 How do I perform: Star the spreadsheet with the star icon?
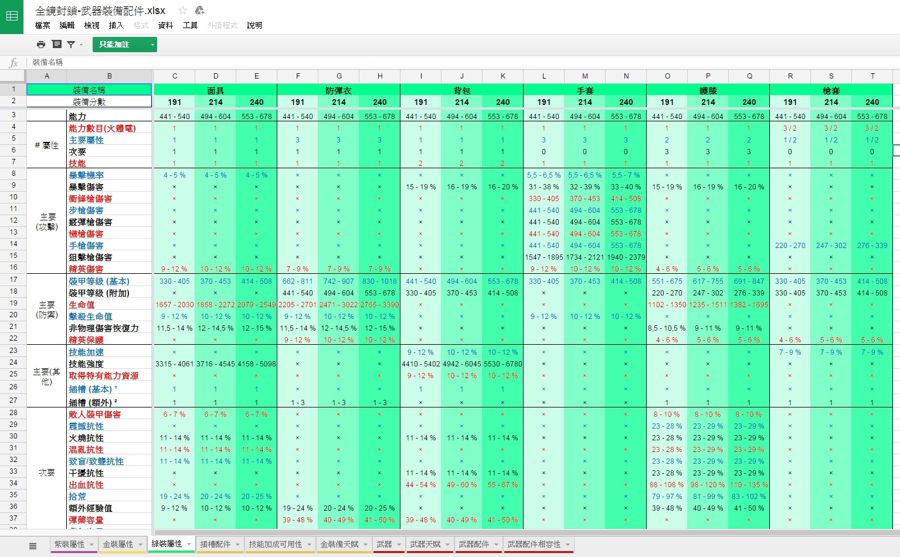point(183,10)
